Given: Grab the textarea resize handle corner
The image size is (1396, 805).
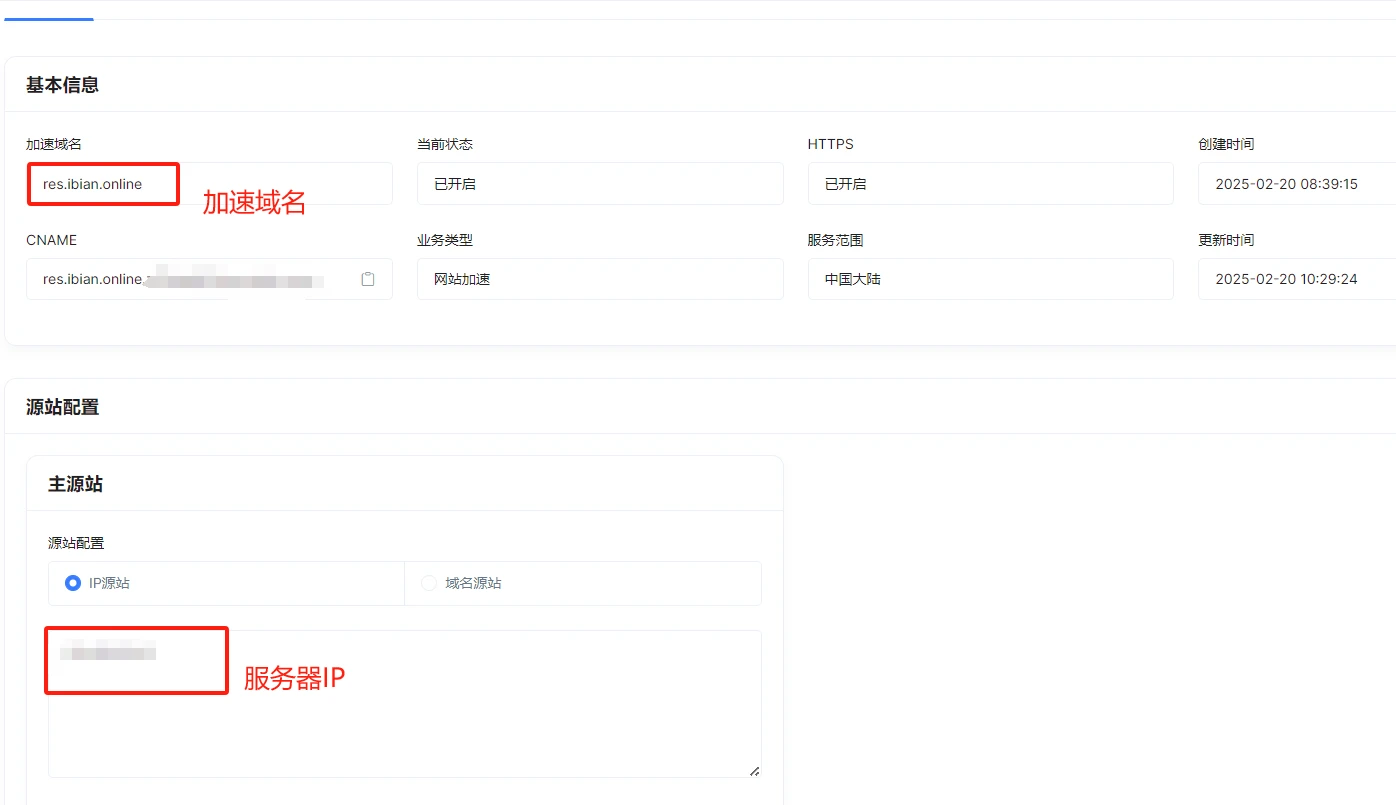Looking at the screenshot, I should (x=754, y=771).
